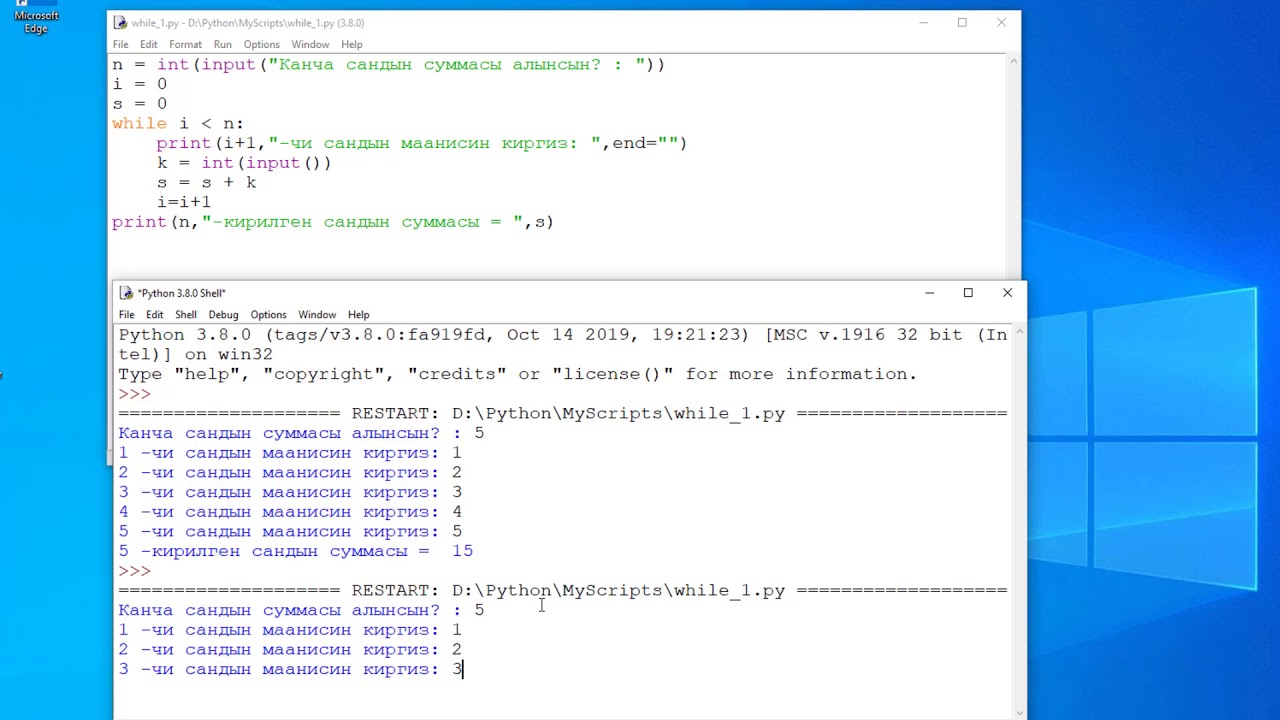This screenshot has height=720, width=1280.
Task: Click line 'k = int(input())' in editor
Action: pyautogui.click(x=244, y=163)
